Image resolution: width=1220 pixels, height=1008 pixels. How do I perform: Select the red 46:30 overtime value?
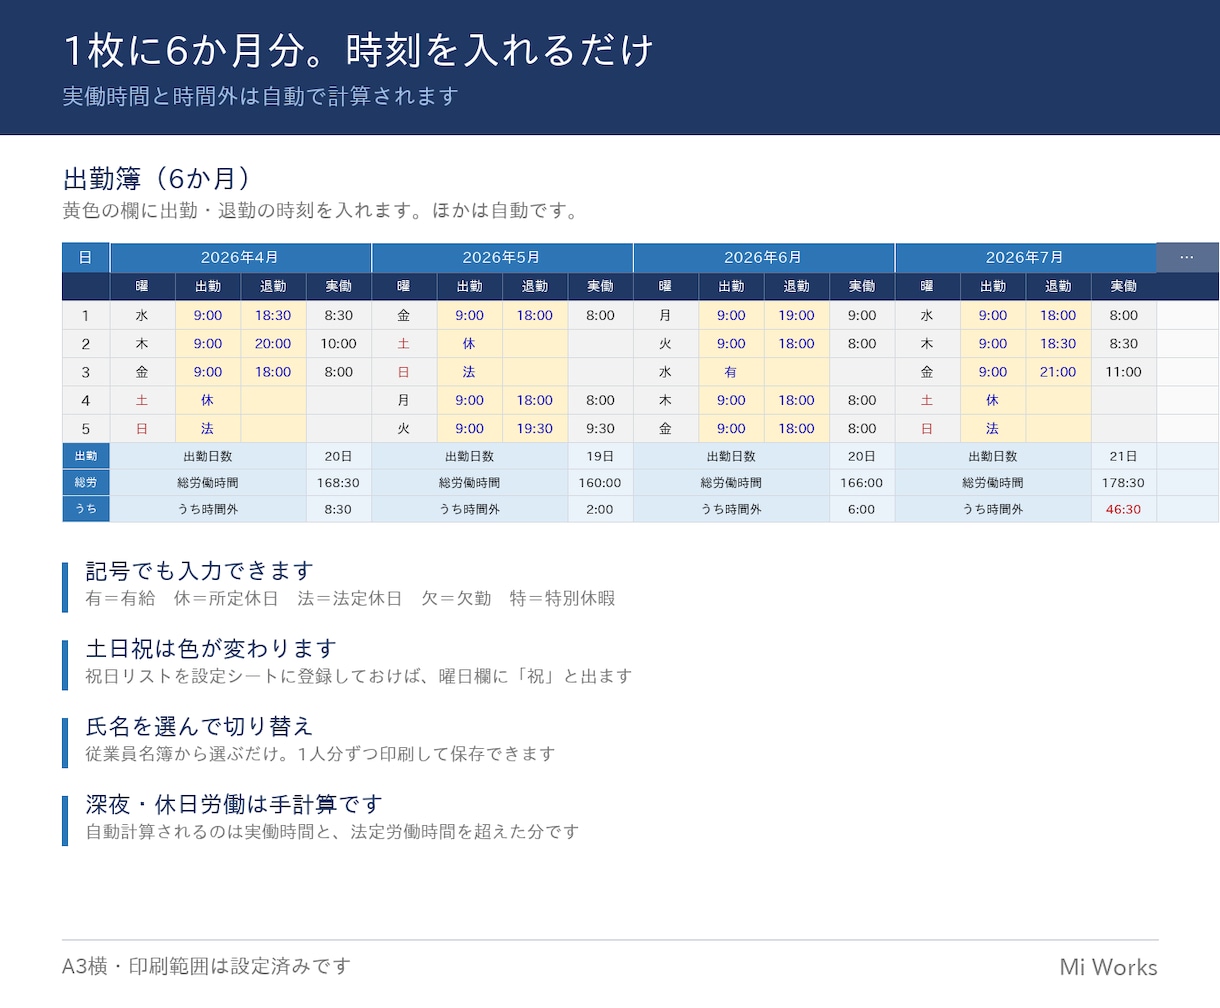(x=1124, y=509)
